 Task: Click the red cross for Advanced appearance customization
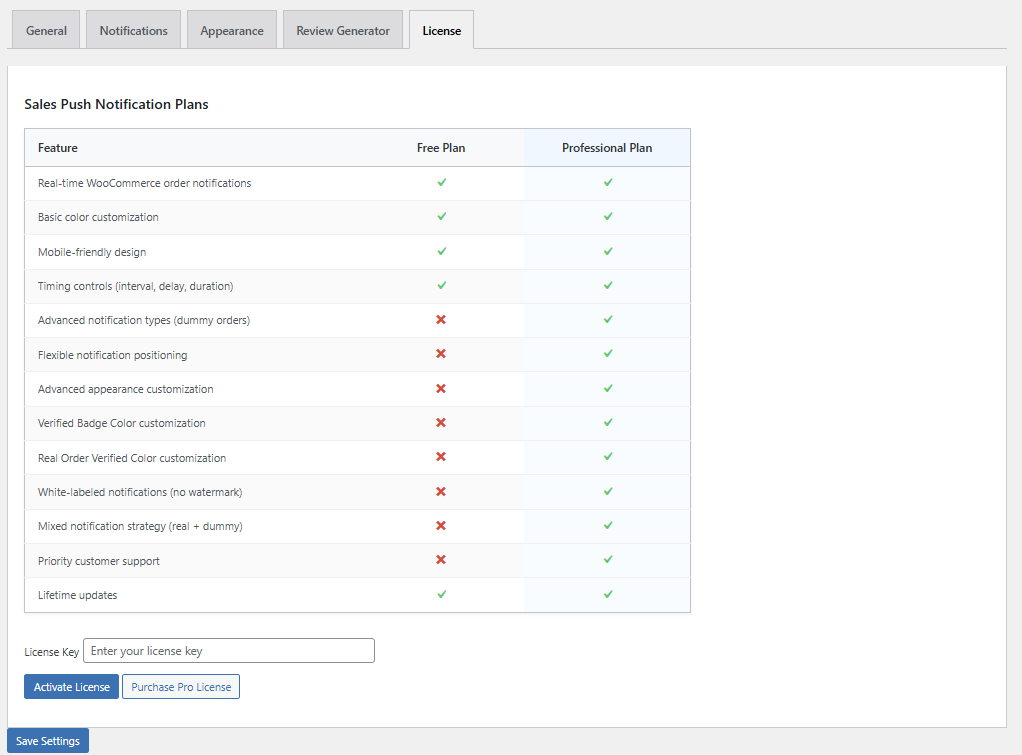[x=441, y=389]
